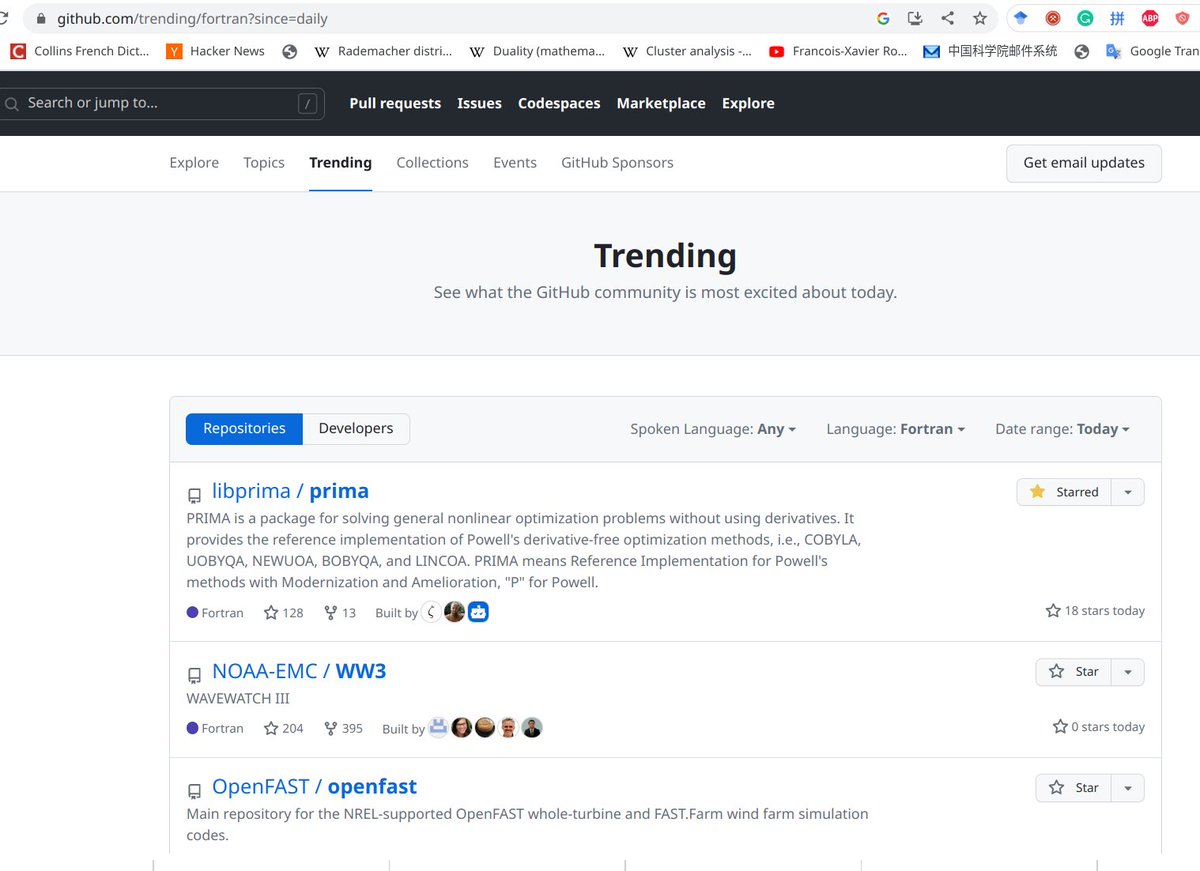Screen dimensions: 1200x871
Task: Click repository icon beside OpenFAST / openfast
Action: pos(194,791)
